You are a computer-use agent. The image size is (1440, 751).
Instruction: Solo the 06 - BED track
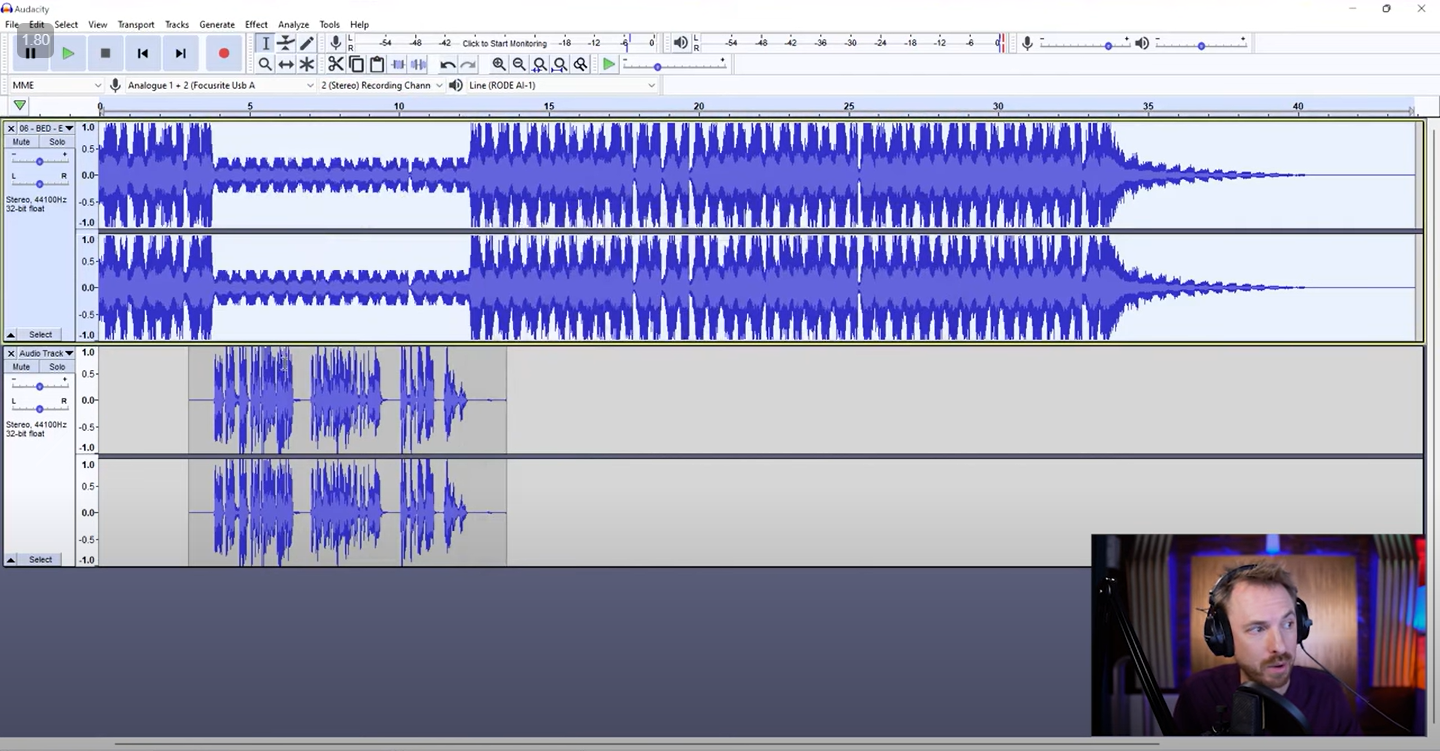point(57,142)
